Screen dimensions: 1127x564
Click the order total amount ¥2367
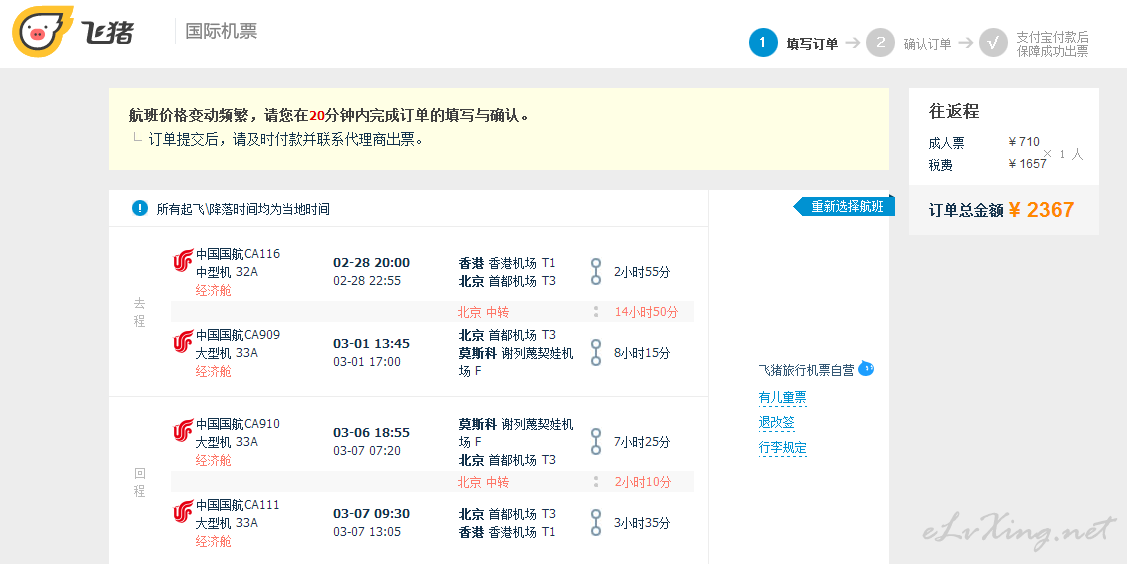[x=1040, y=210]
